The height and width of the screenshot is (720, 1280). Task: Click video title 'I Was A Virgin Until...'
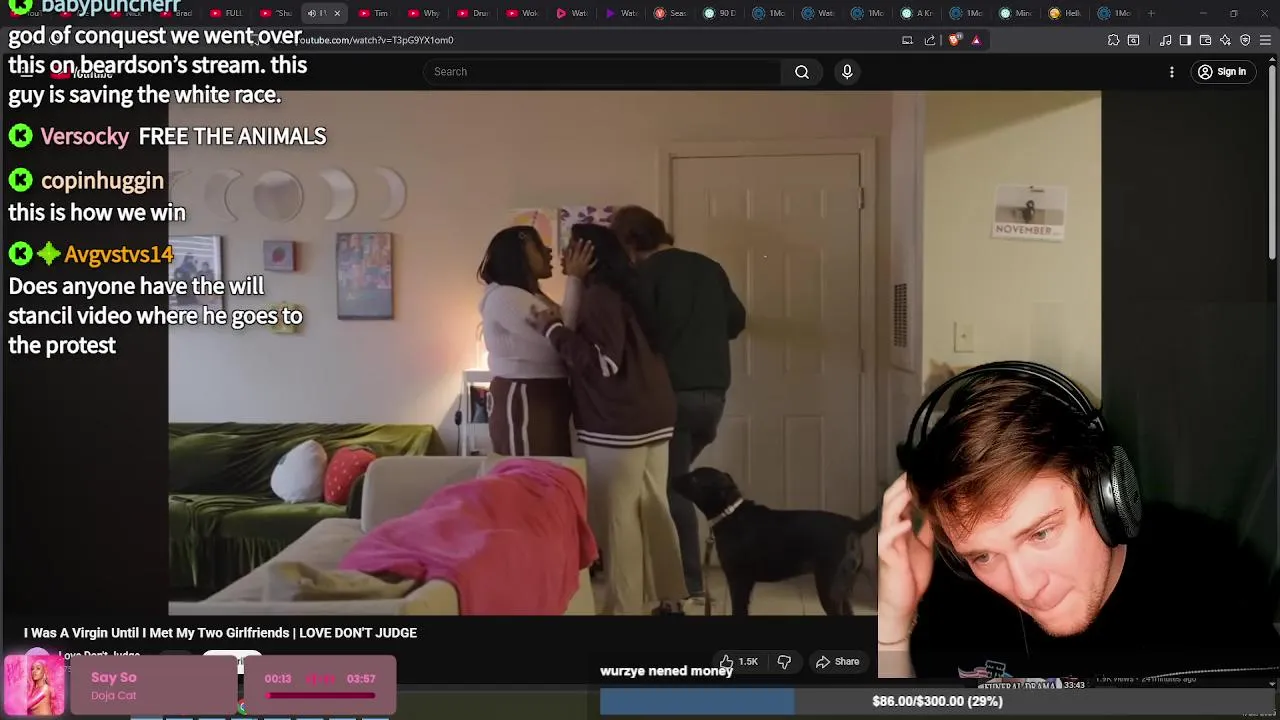click(x=220, y=633)
